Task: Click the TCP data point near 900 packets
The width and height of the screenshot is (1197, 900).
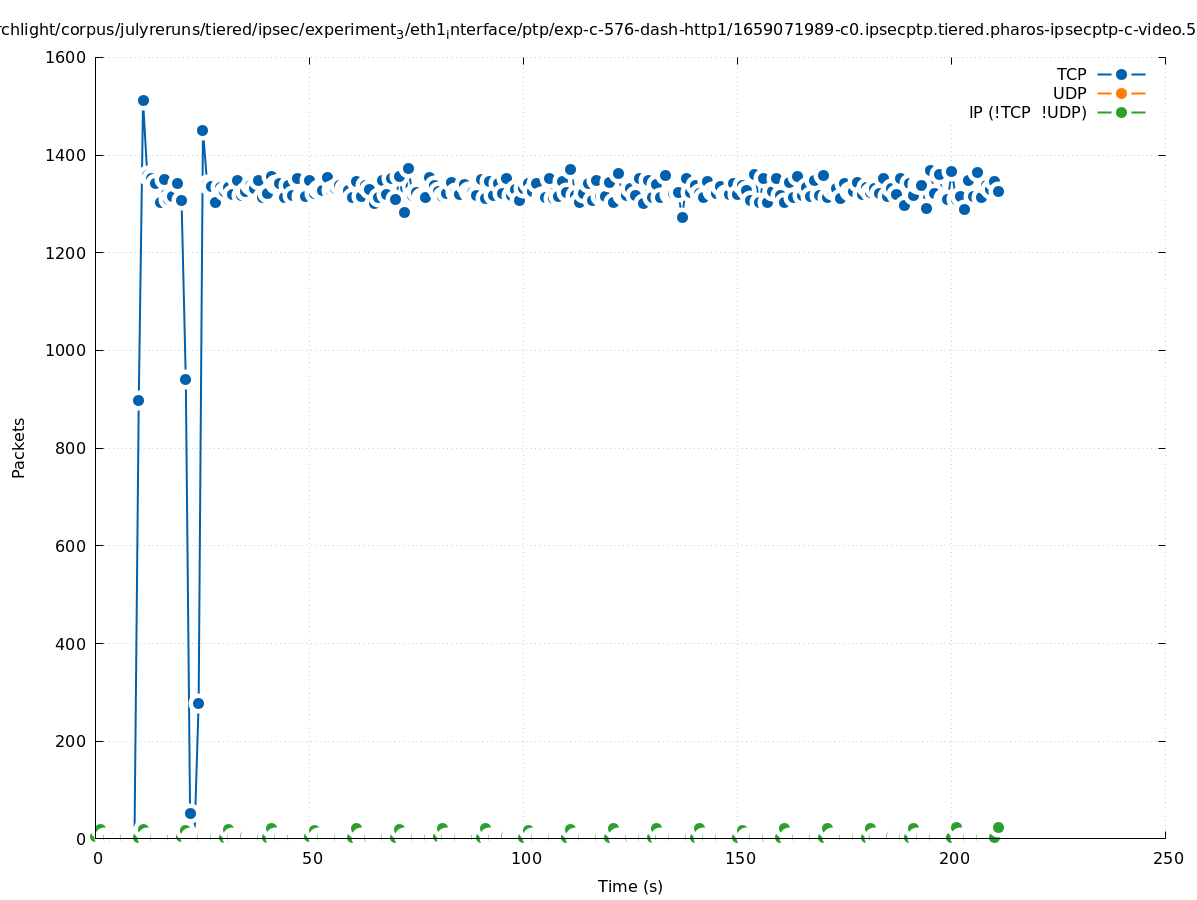Action: click(x=138, y=400)
